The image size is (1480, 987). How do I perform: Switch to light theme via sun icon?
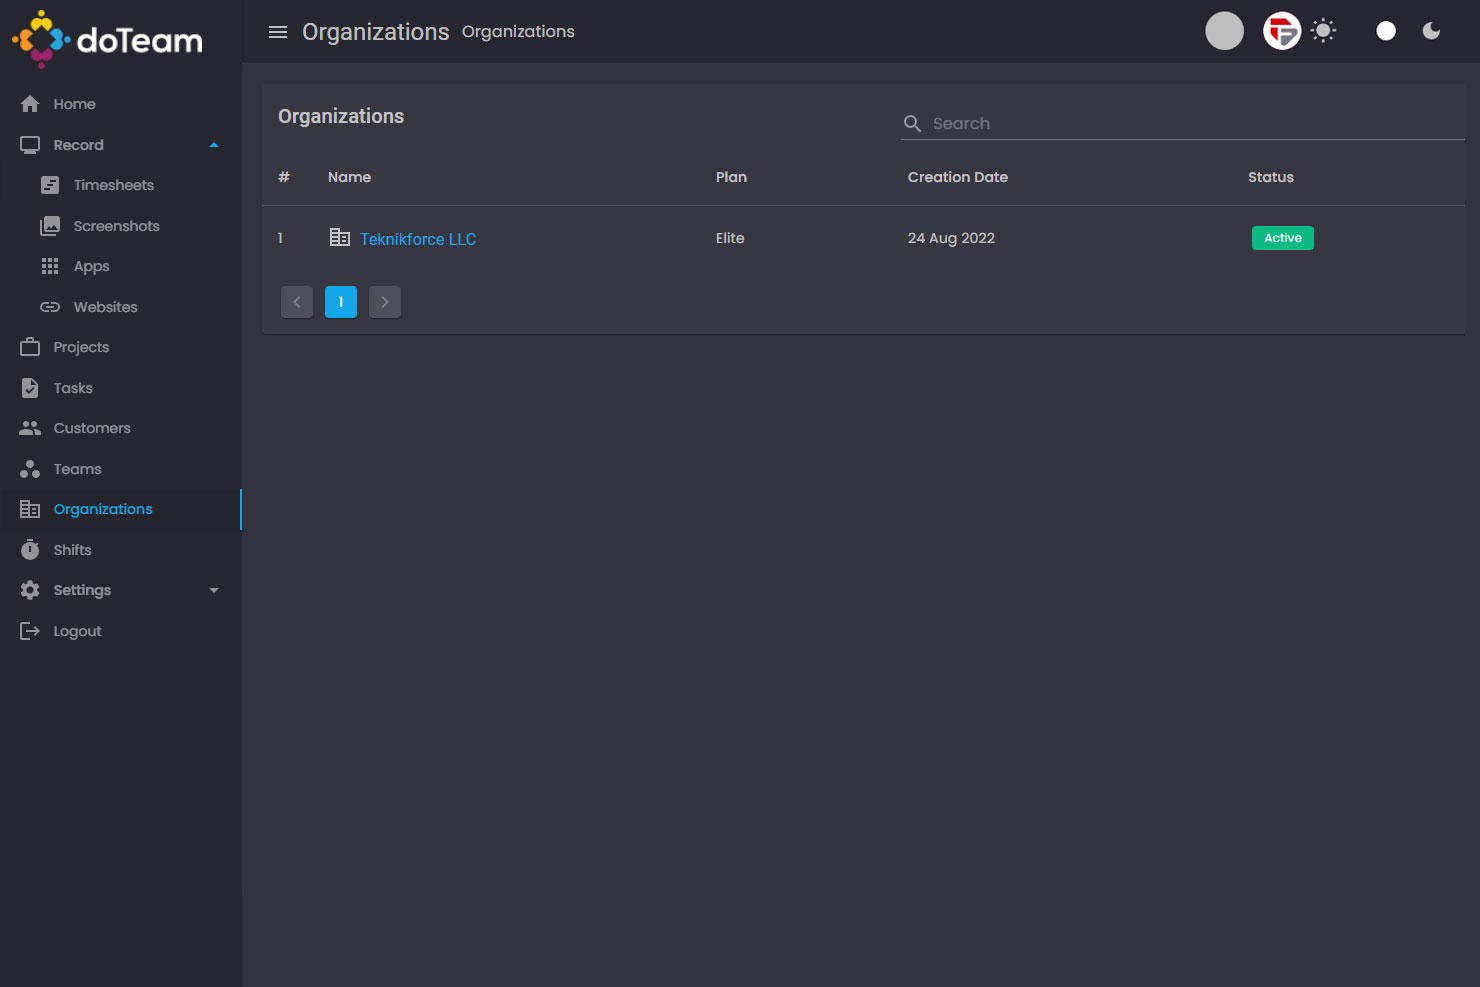[1323, 30]
